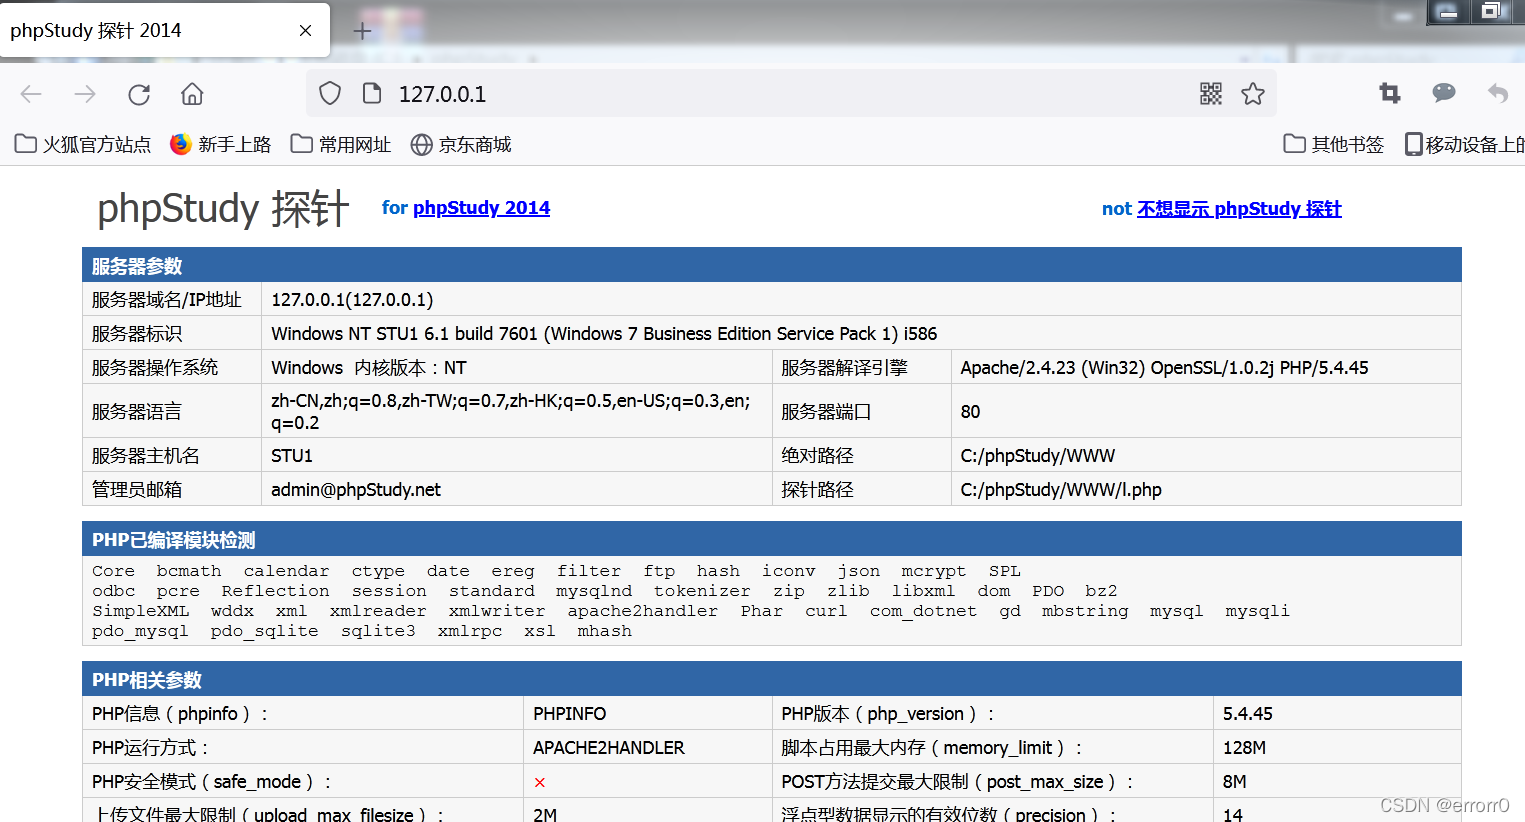Bookmark this page with the star
The height and width of the screenshot is (822, 1525).
[x=1253, y=94]
